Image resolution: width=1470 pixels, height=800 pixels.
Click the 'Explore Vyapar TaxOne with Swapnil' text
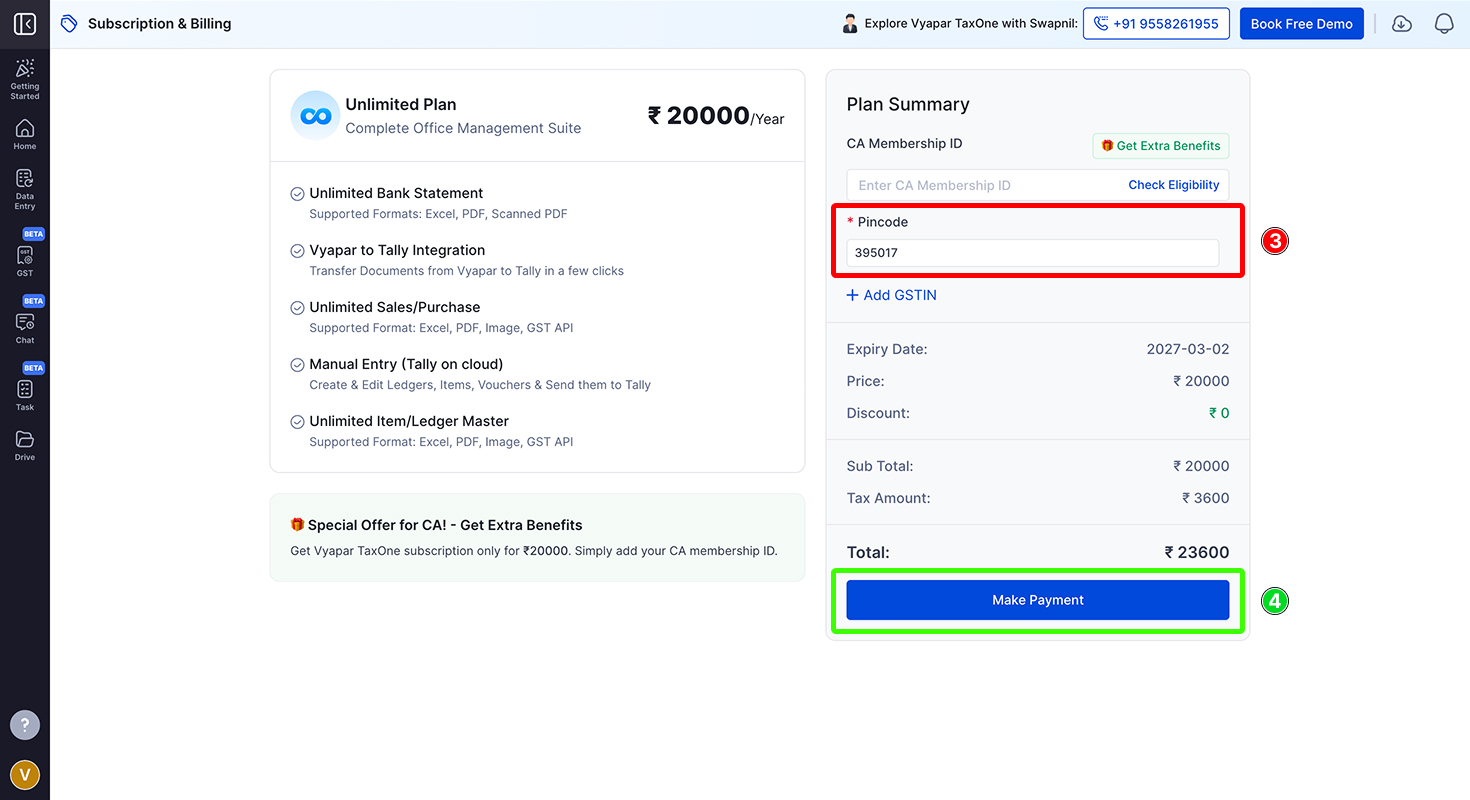click(x=971, y=24)
